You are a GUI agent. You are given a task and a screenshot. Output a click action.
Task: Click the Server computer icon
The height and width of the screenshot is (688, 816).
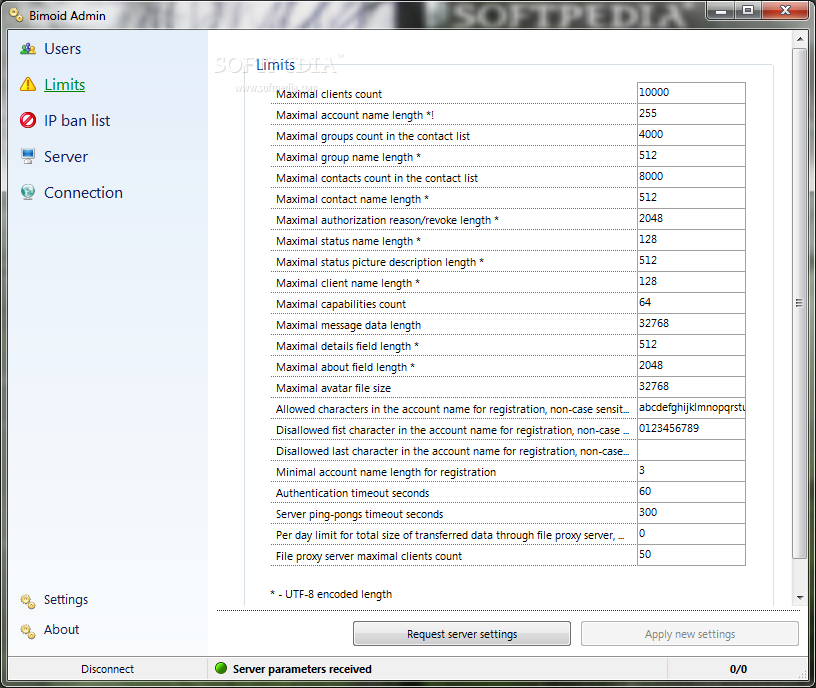point(28,156)
